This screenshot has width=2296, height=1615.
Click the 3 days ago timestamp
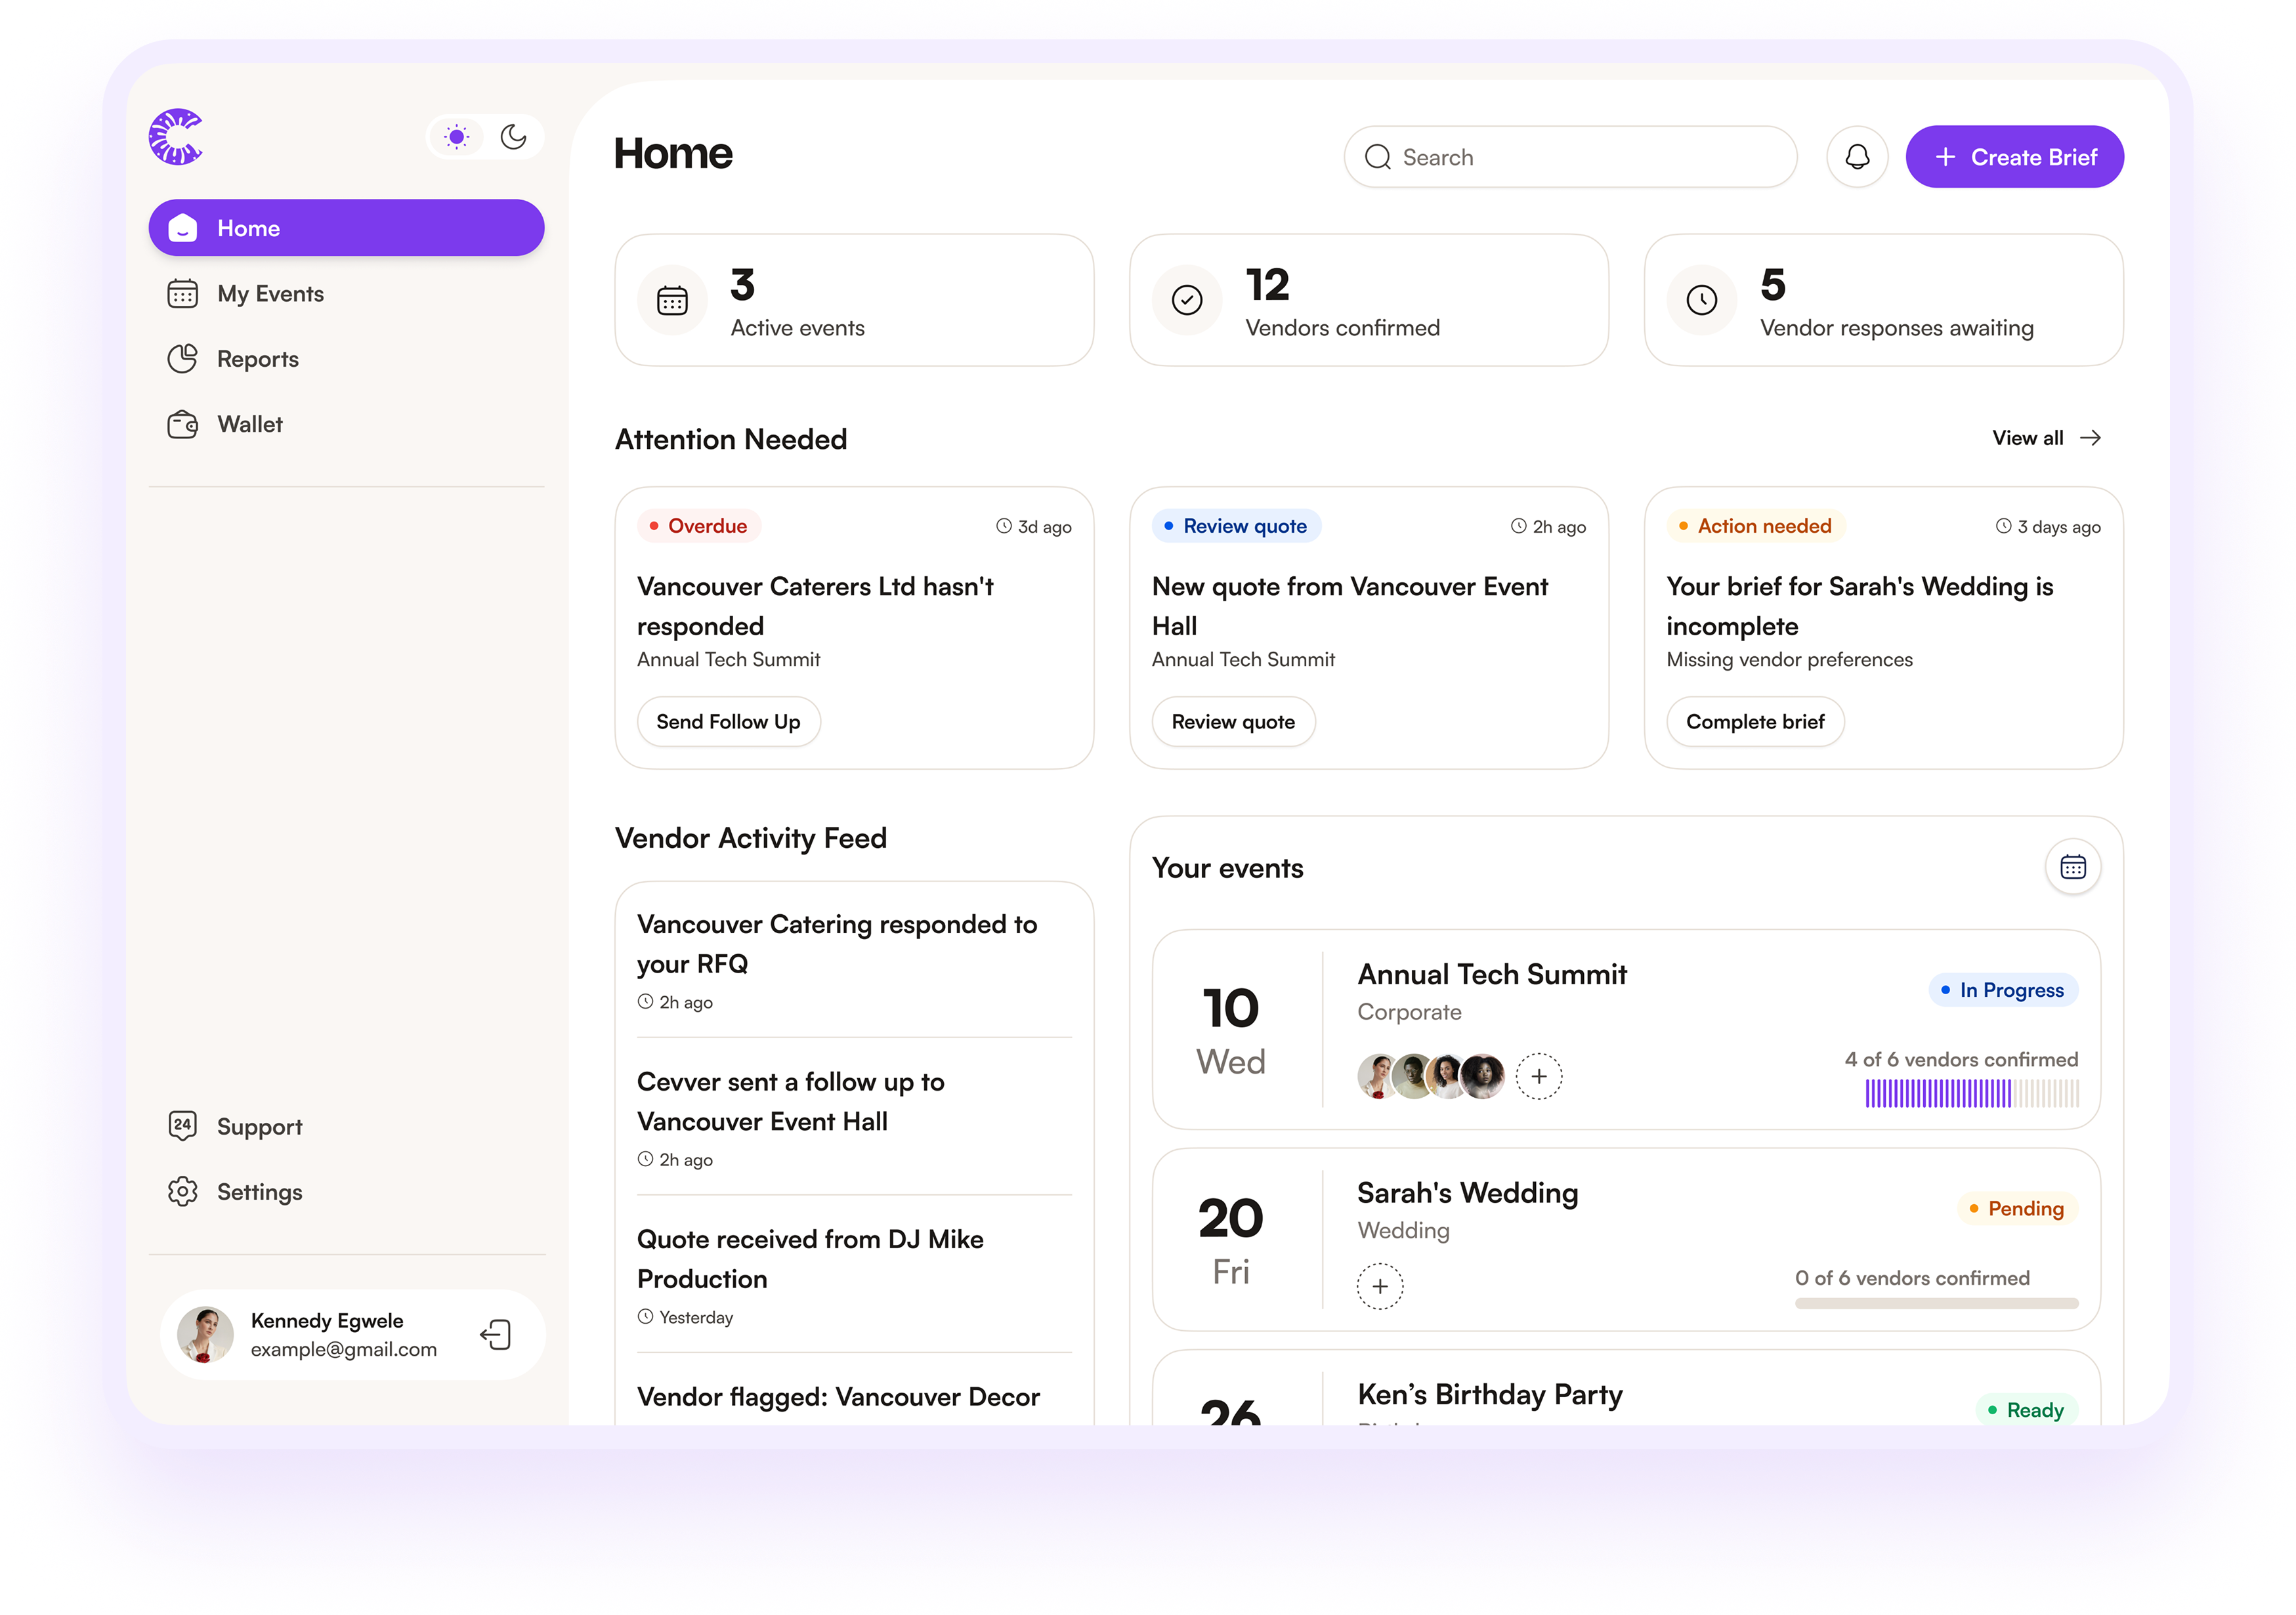(2048, 527)
